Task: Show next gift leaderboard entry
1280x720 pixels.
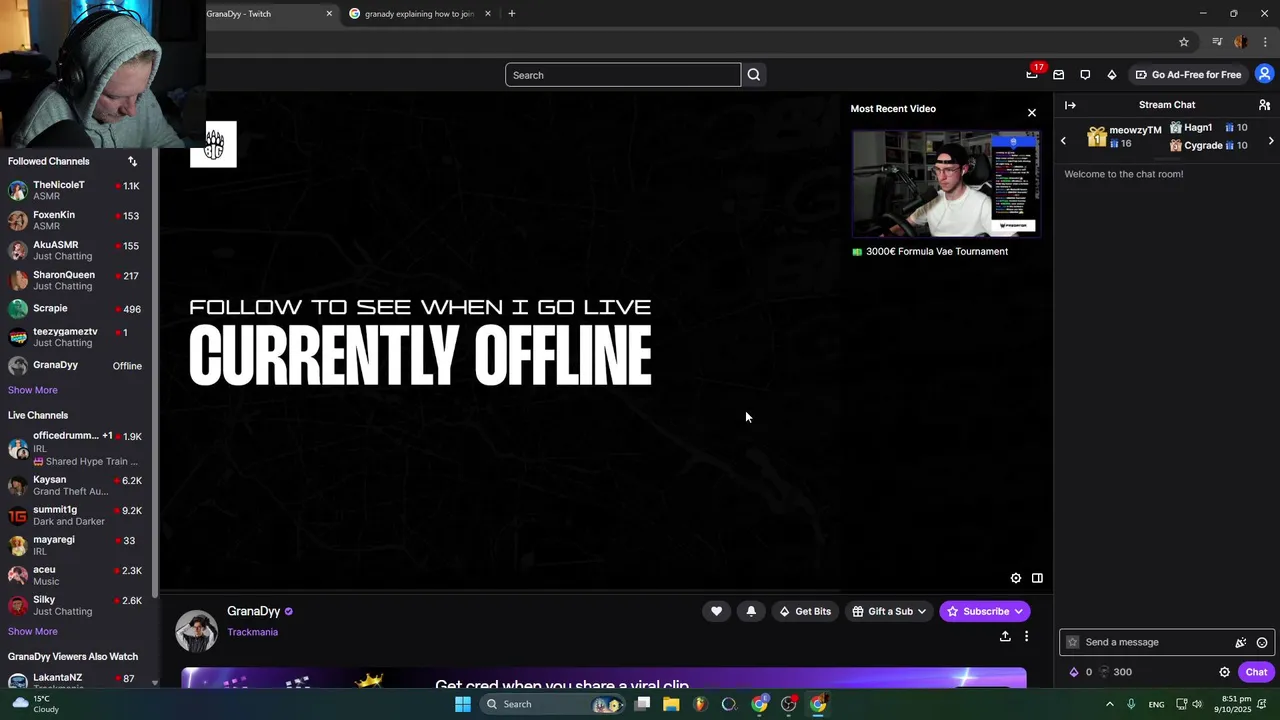Action: (1271, 141)
